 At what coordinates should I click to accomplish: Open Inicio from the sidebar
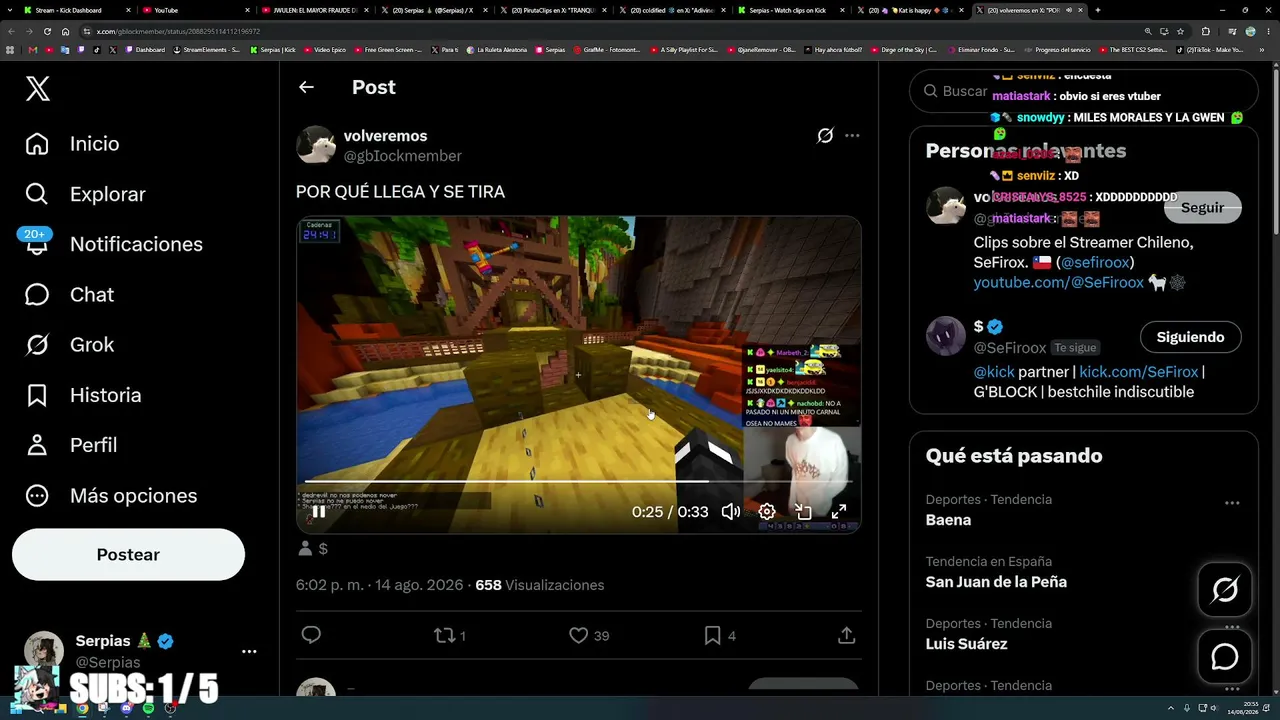point(72,144)
